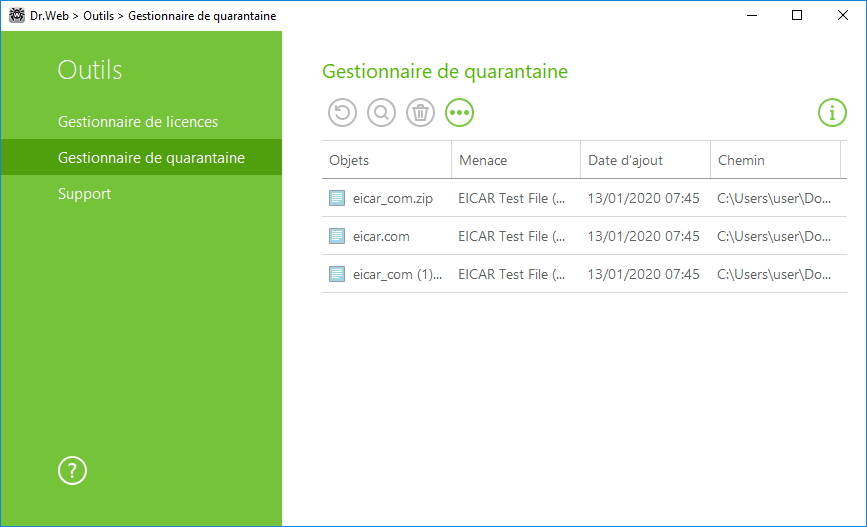Image resolution: width=867 pixels, height=527 pixels.
Task: Open help question mark icon
Action: (72, 471)
